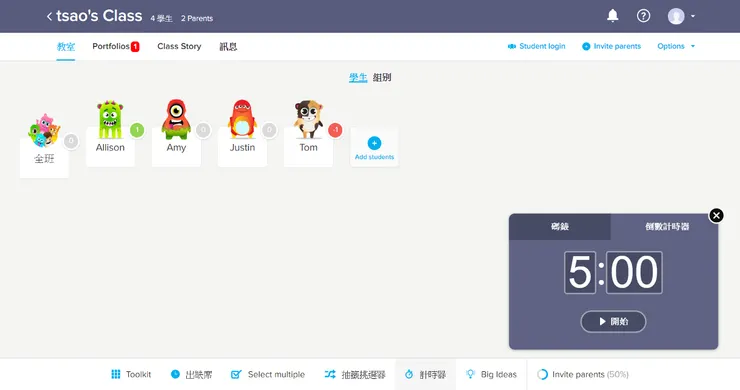Click Tom's brown critter avatar
The image size is (740, 390).
[308, 119]
